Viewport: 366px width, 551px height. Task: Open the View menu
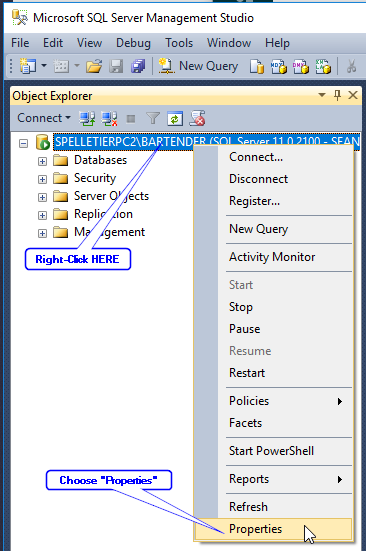[90, 43]
